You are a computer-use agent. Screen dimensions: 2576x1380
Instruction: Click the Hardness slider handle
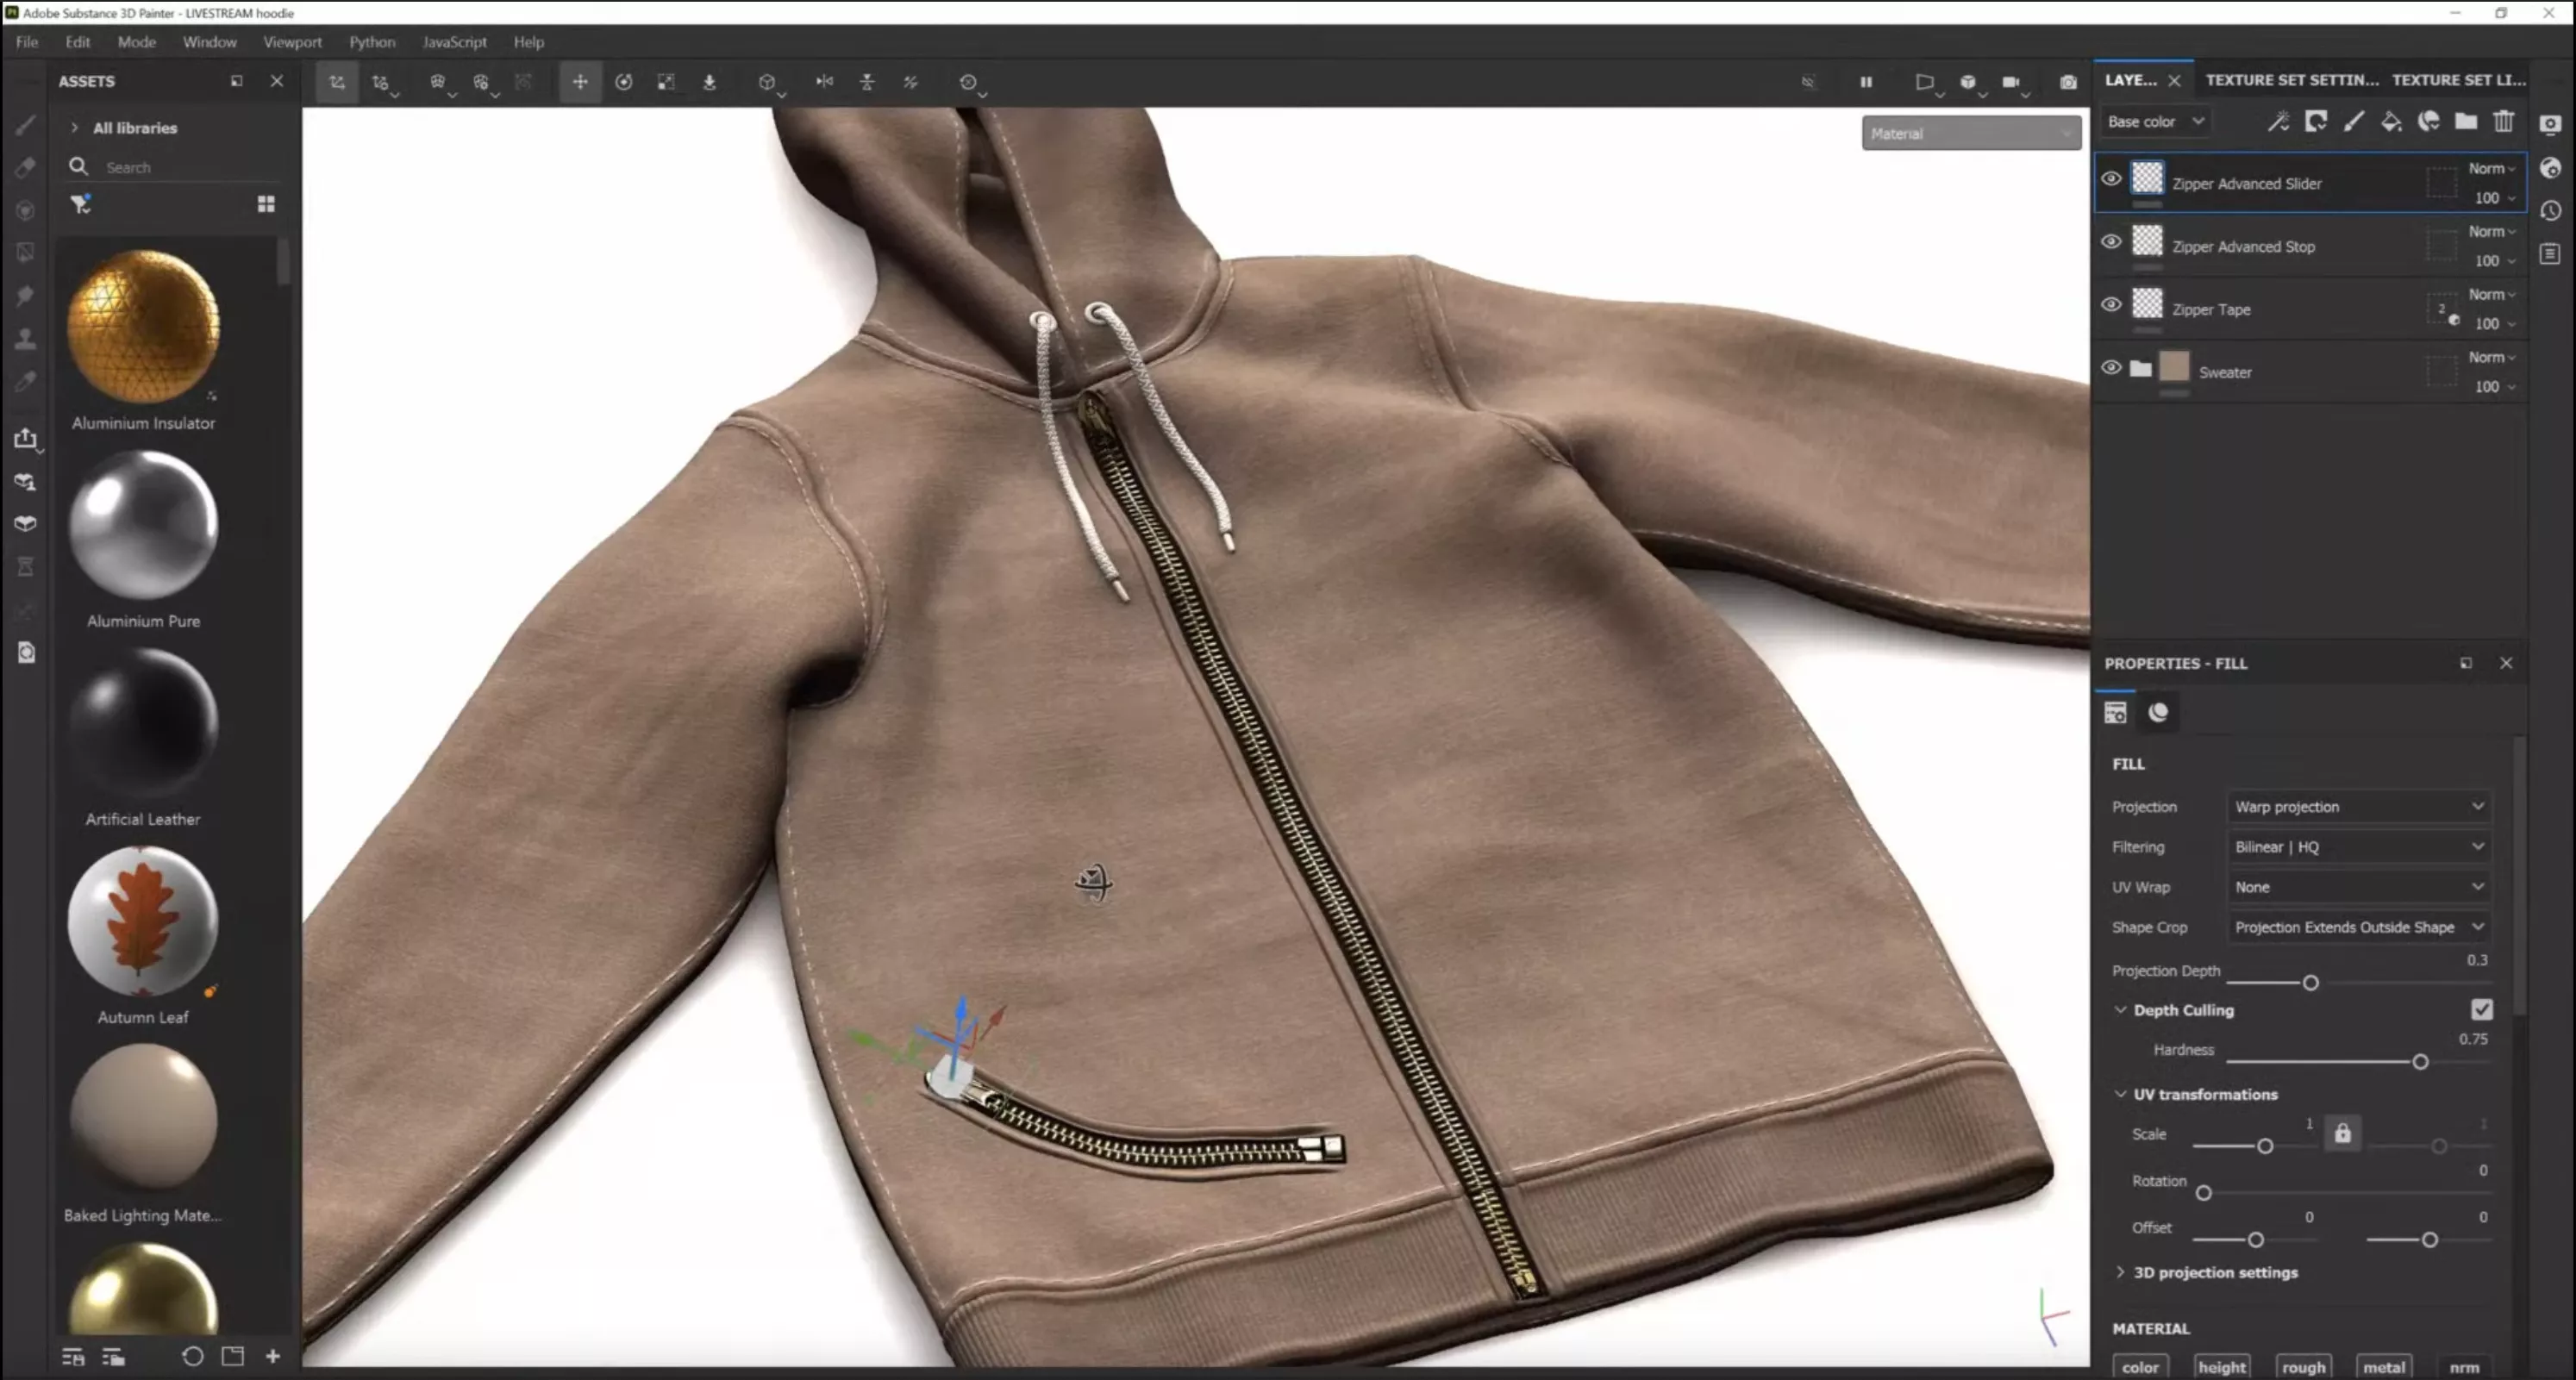click(2420, 1062)
